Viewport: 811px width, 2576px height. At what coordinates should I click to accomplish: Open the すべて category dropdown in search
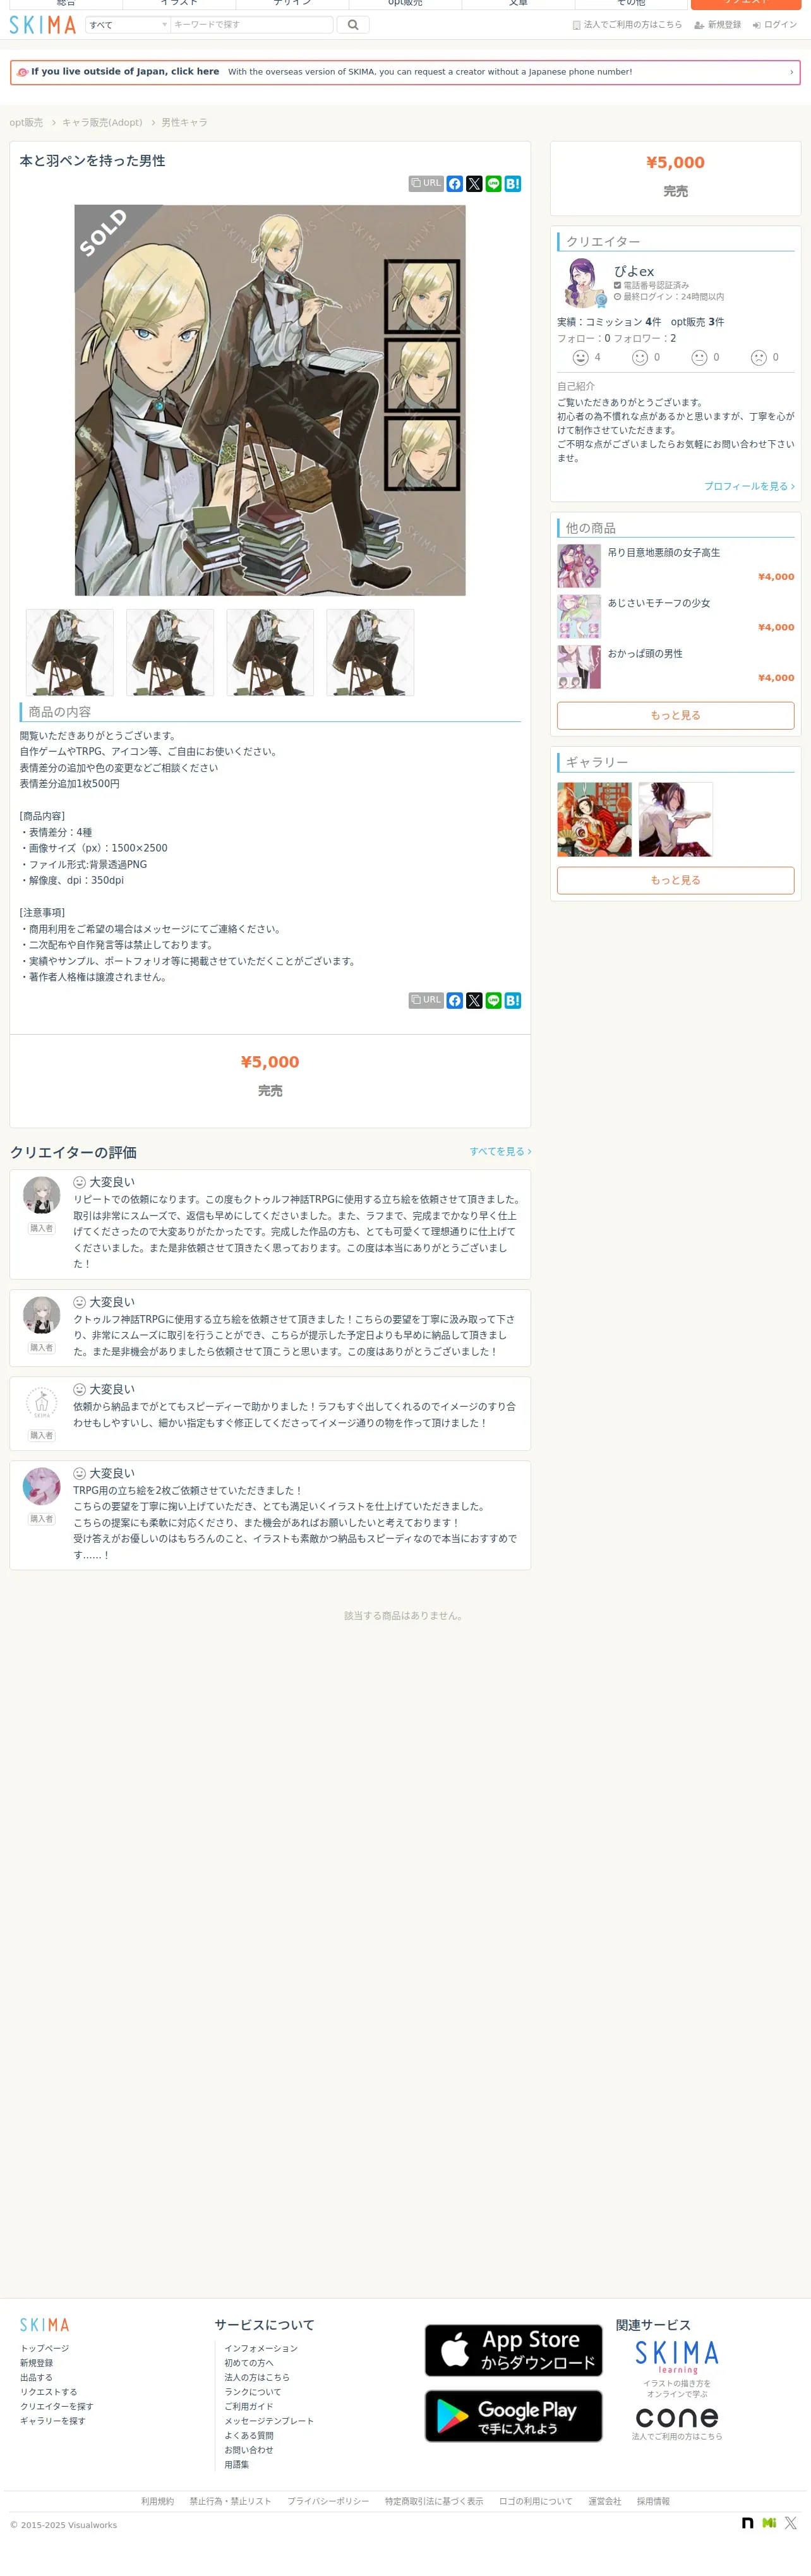pos(128,25)
